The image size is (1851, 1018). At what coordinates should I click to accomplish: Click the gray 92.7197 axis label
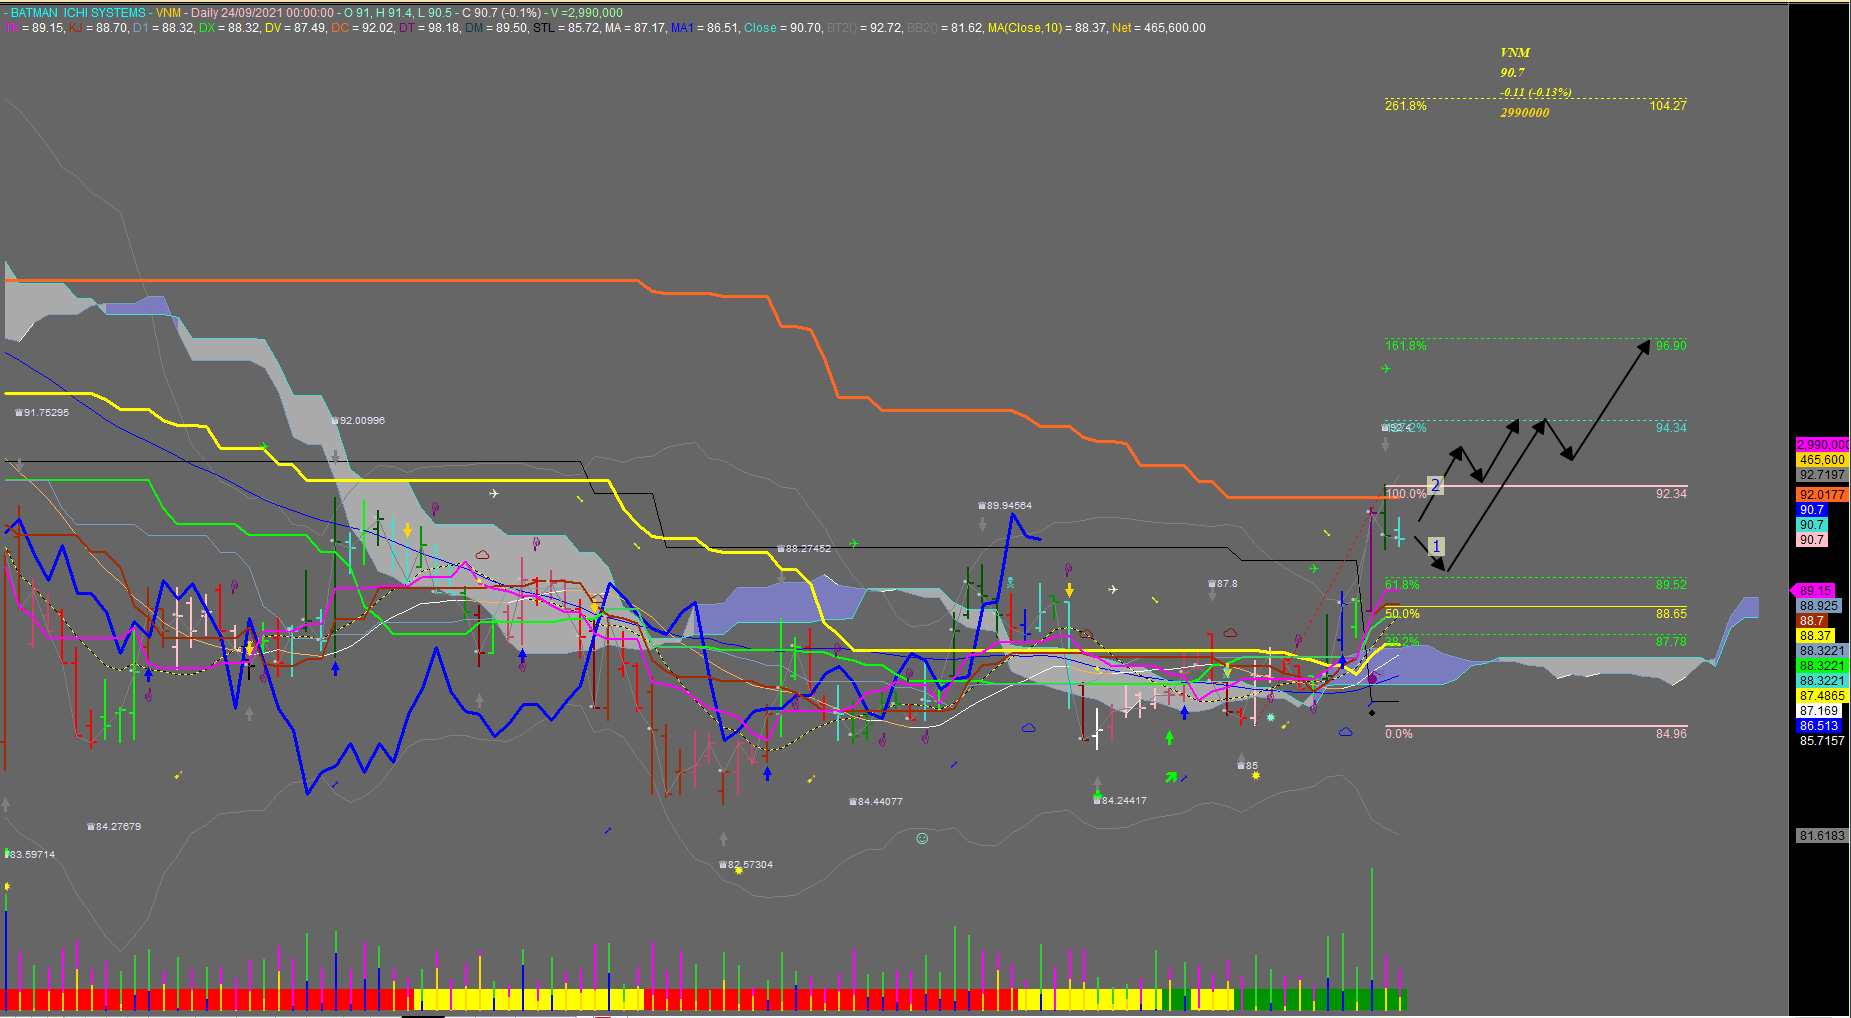tap(1822, 474)
